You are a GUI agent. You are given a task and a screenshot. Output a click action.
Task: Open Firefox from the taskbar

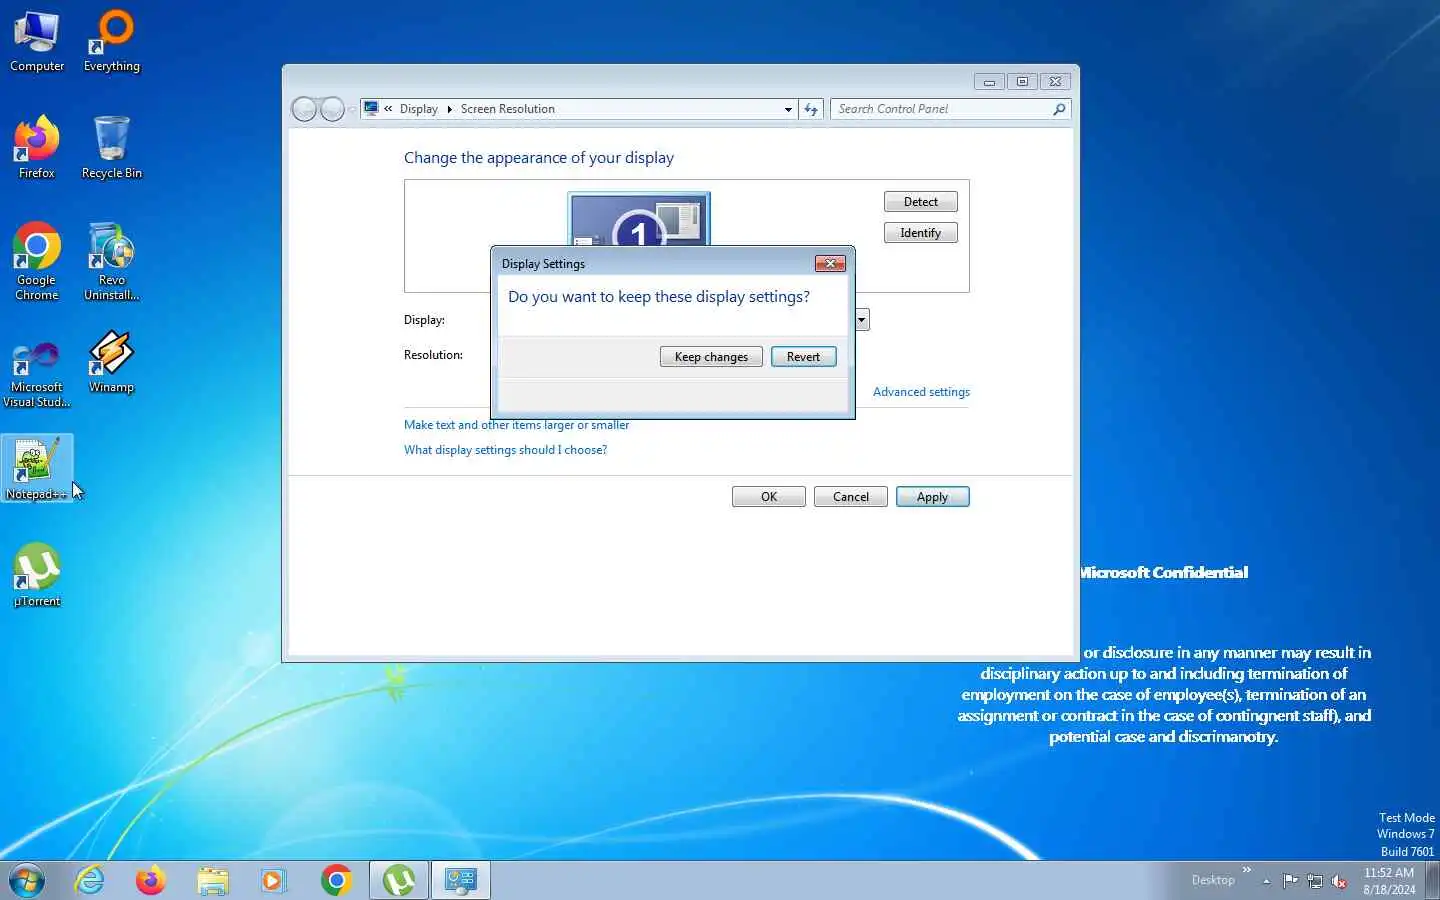click(x=150, y=880)
